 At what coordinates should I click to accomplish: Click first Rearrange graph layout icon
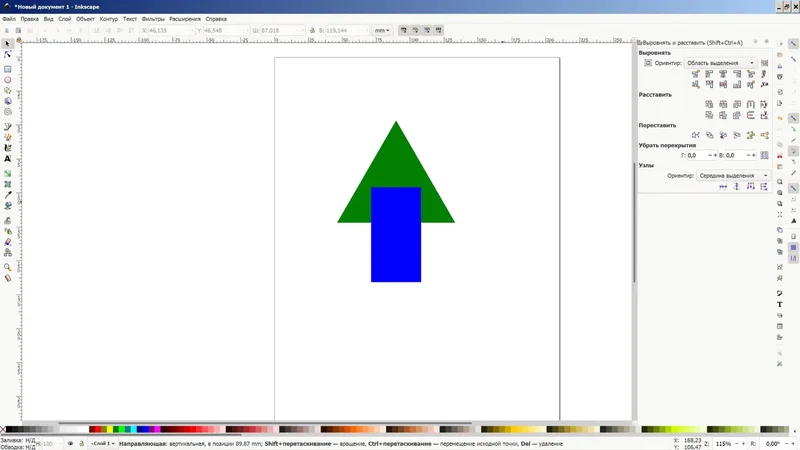click(695, 135)
